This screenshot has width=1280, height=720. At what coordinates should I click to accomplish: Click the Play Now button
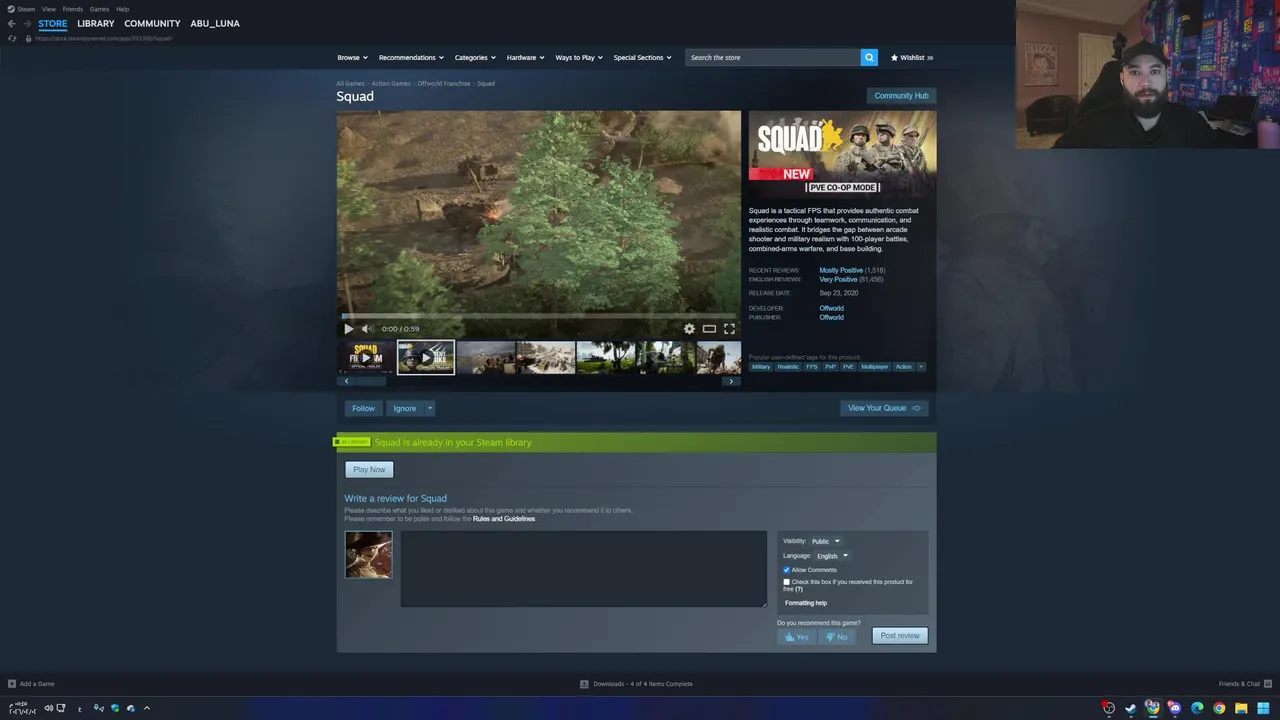pyautogui.click(x=369, y=469)
